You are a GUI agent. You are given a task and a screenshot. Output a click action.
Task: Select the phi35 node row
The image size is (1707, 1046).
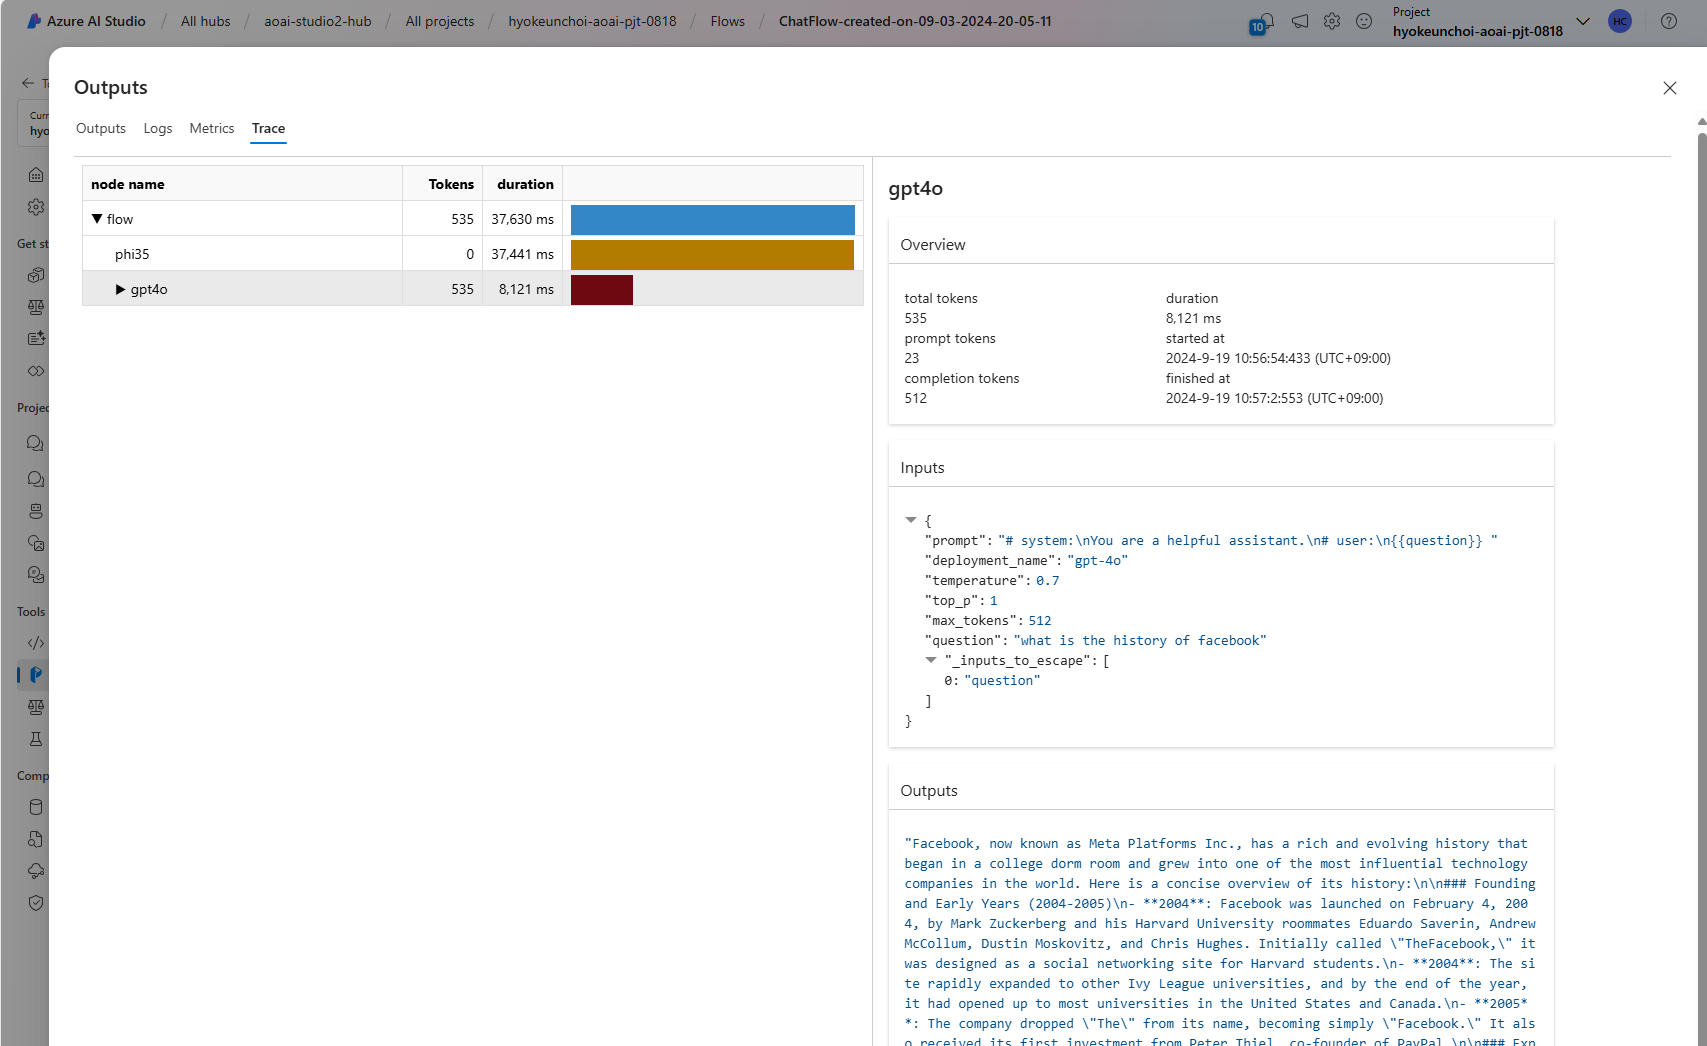coord(473,254)
